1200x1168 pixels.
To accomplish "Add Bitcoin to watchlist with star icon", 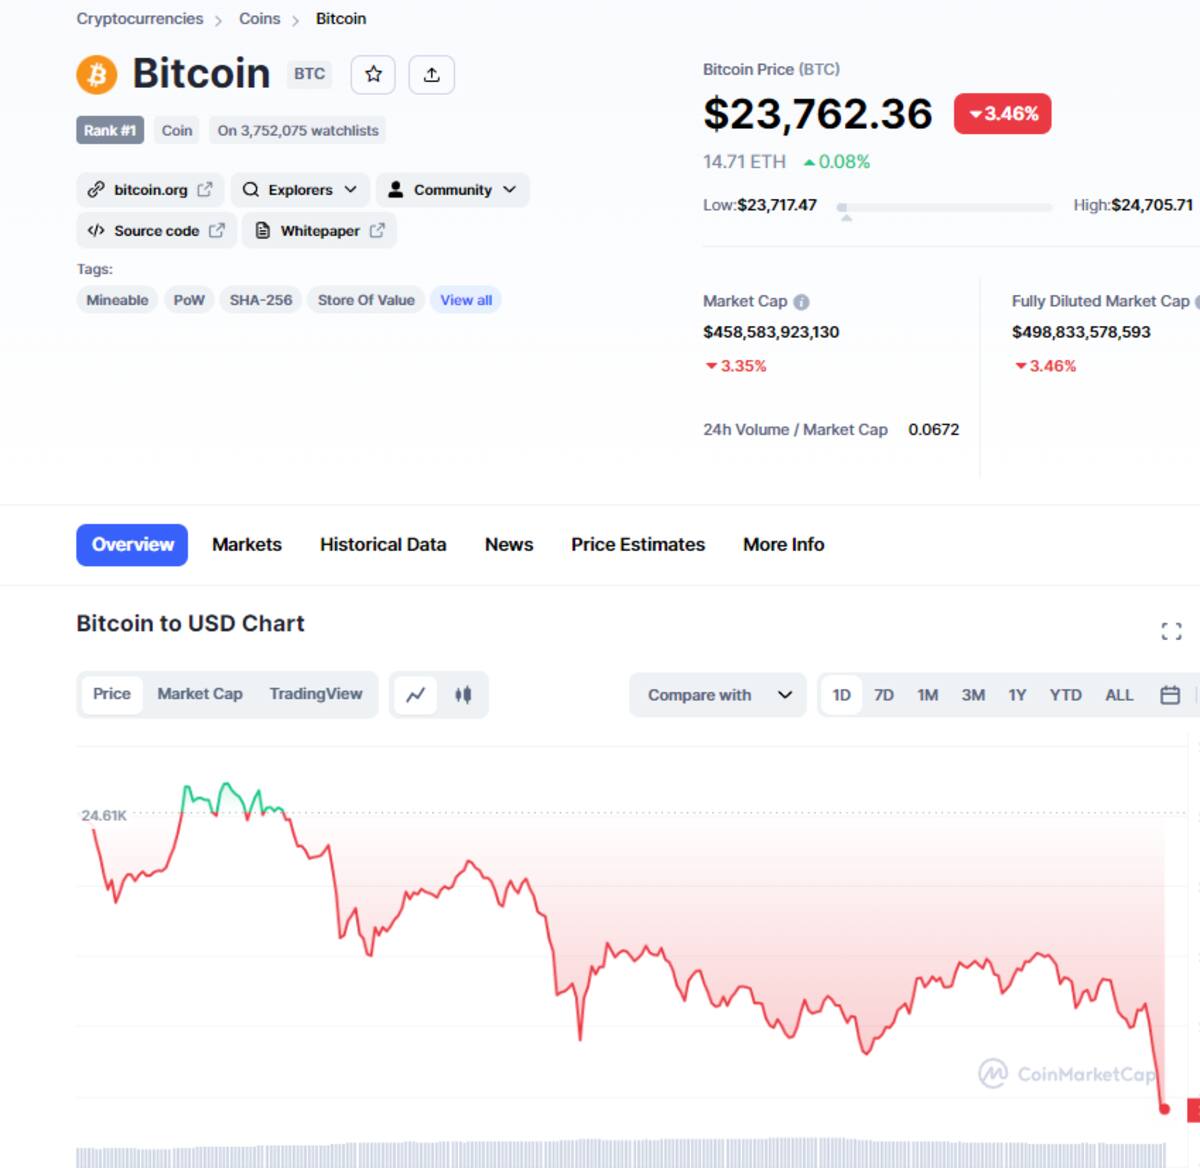I will (373, 74).
